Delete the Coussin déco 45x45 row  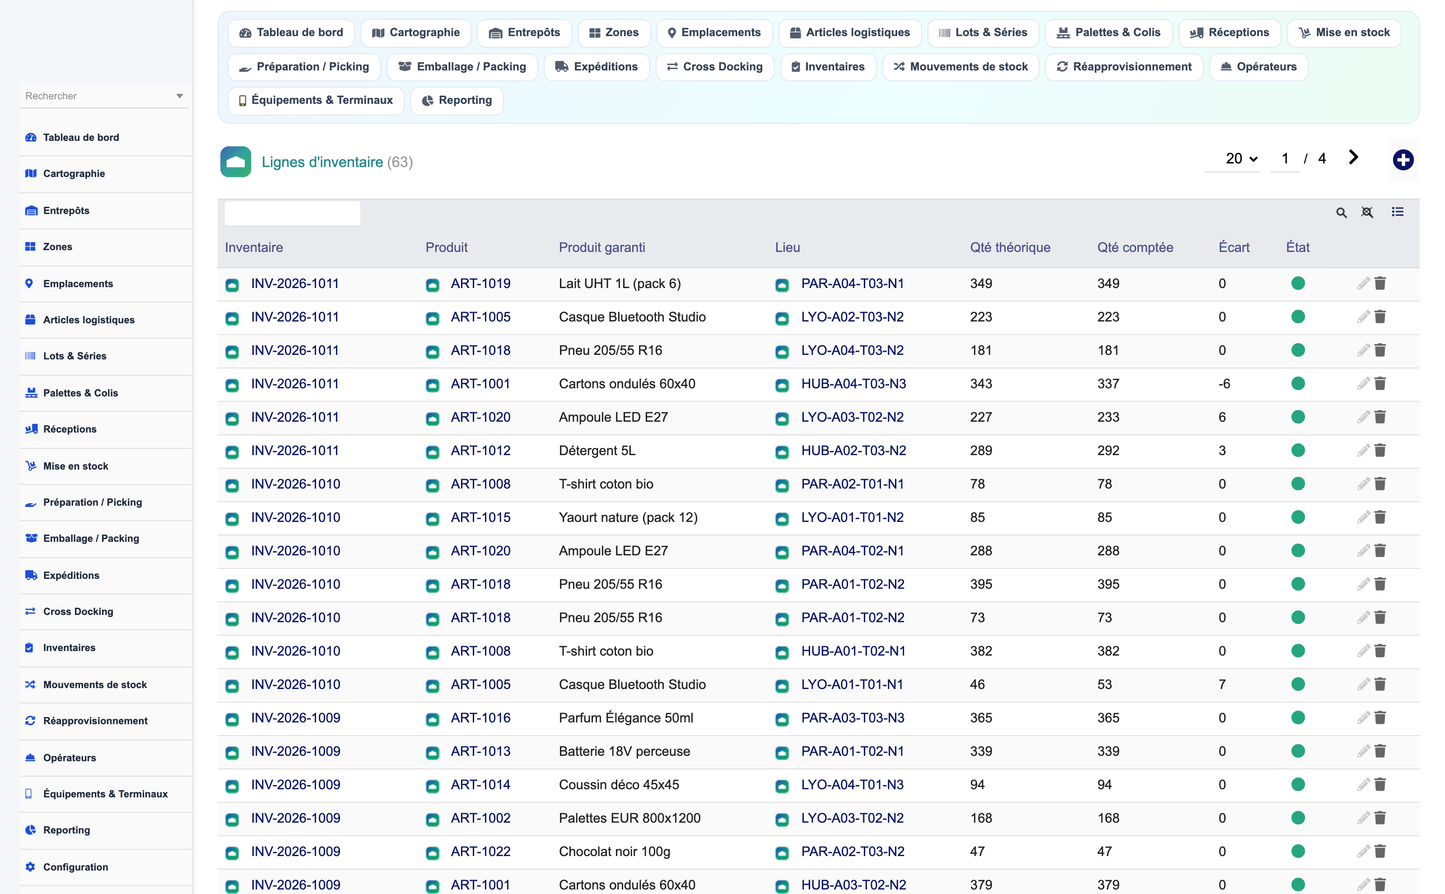[1380, 785]
